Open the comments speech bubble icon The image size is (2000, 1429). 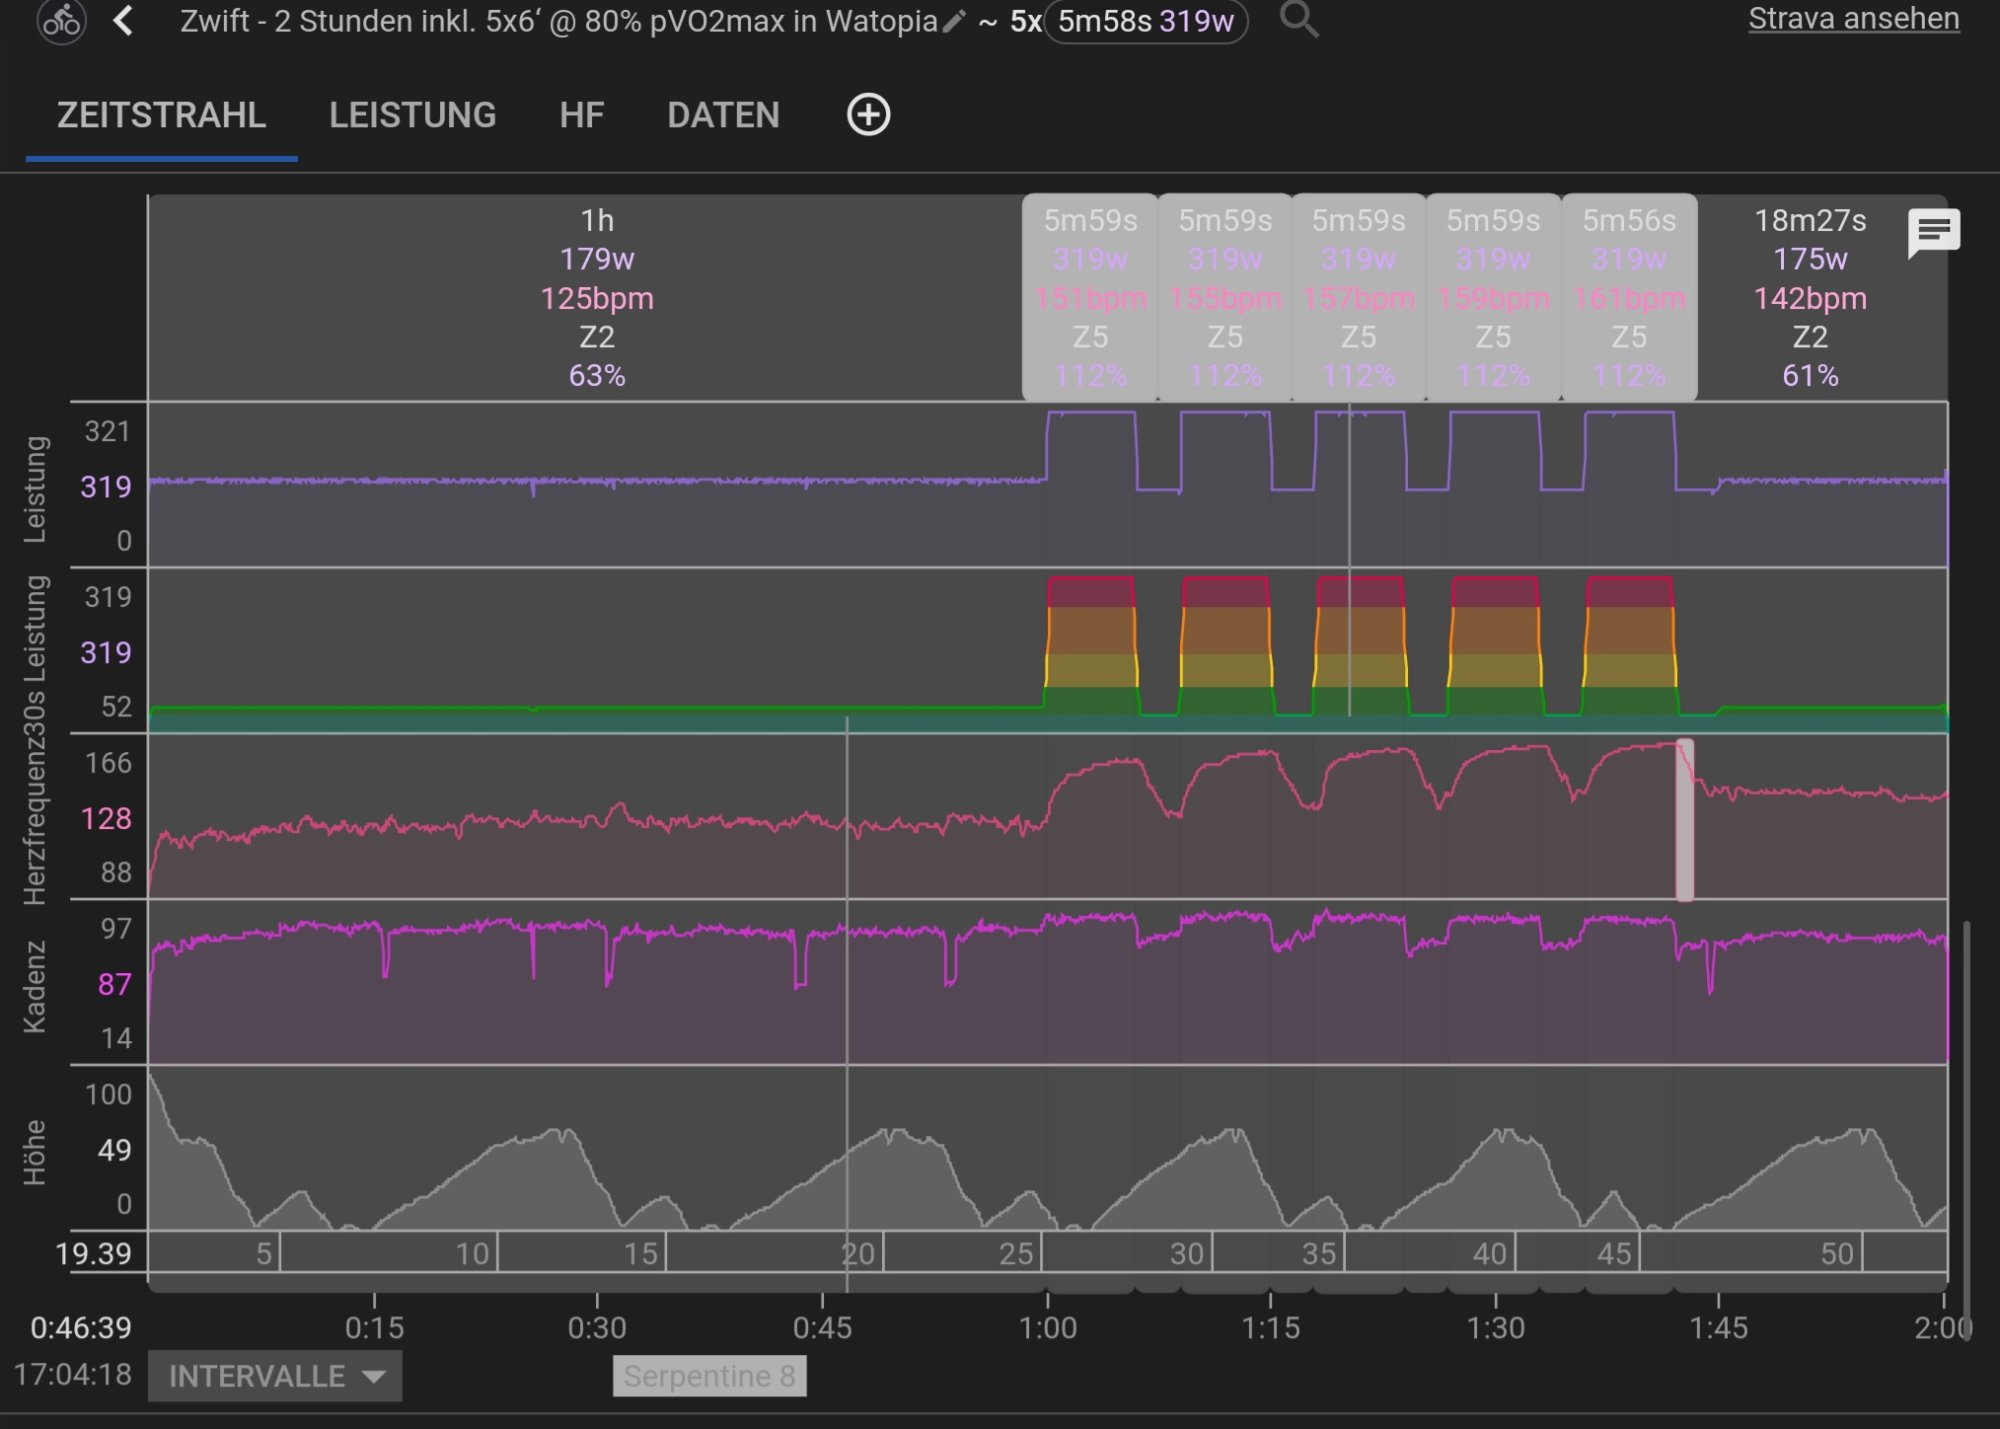(x=1933, y=234)
